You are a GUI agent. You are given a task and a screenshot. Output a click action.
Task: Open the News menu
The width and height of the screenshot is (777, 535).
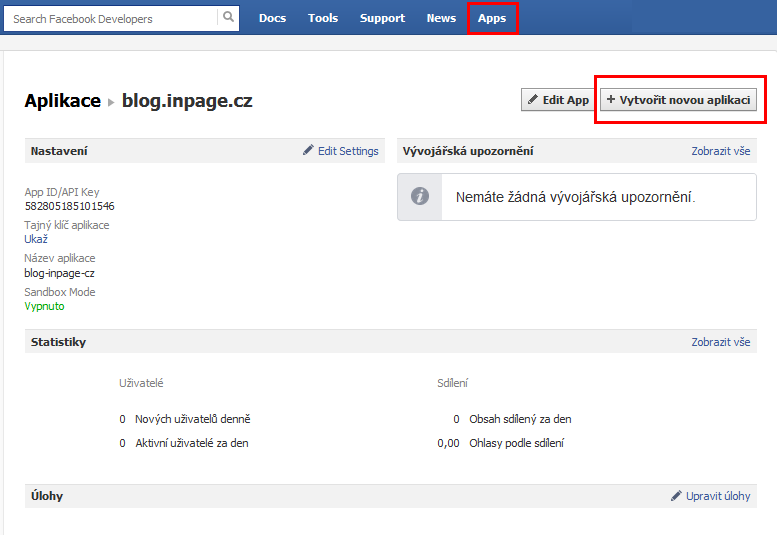click(x=441, y=18)
